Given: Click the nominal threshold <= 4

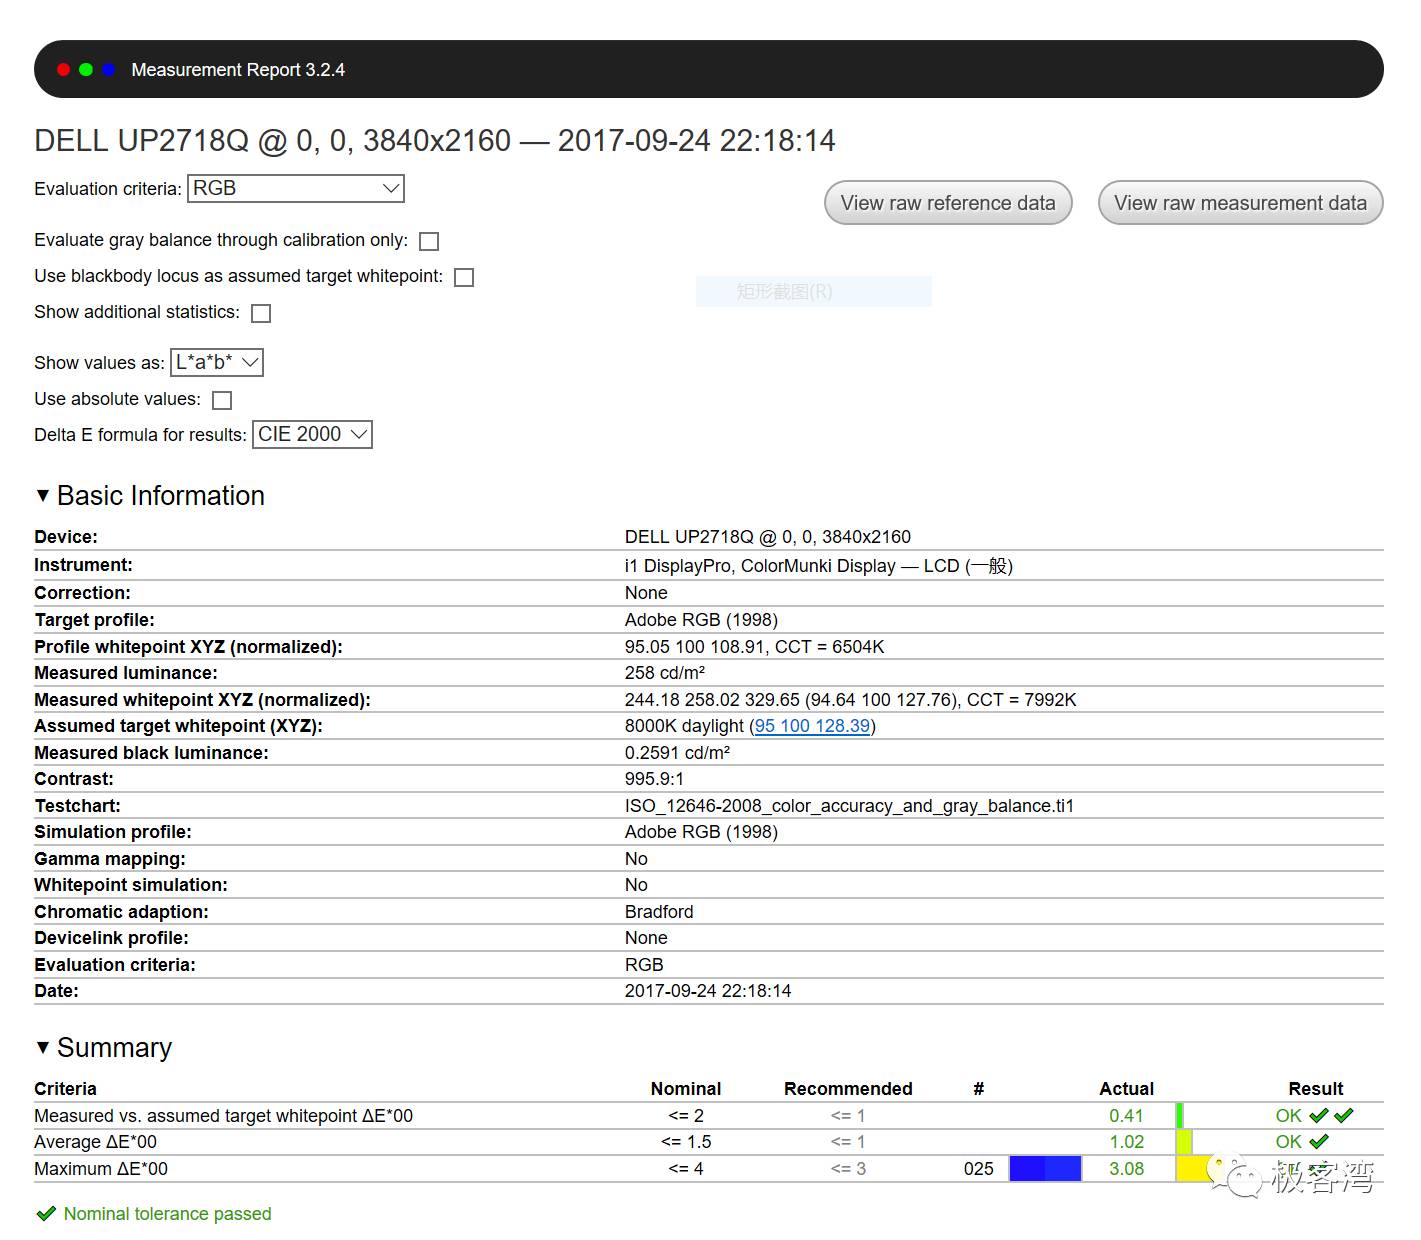Looking at the screenshot, I should pyautogui.click(x=686, y=1169).
